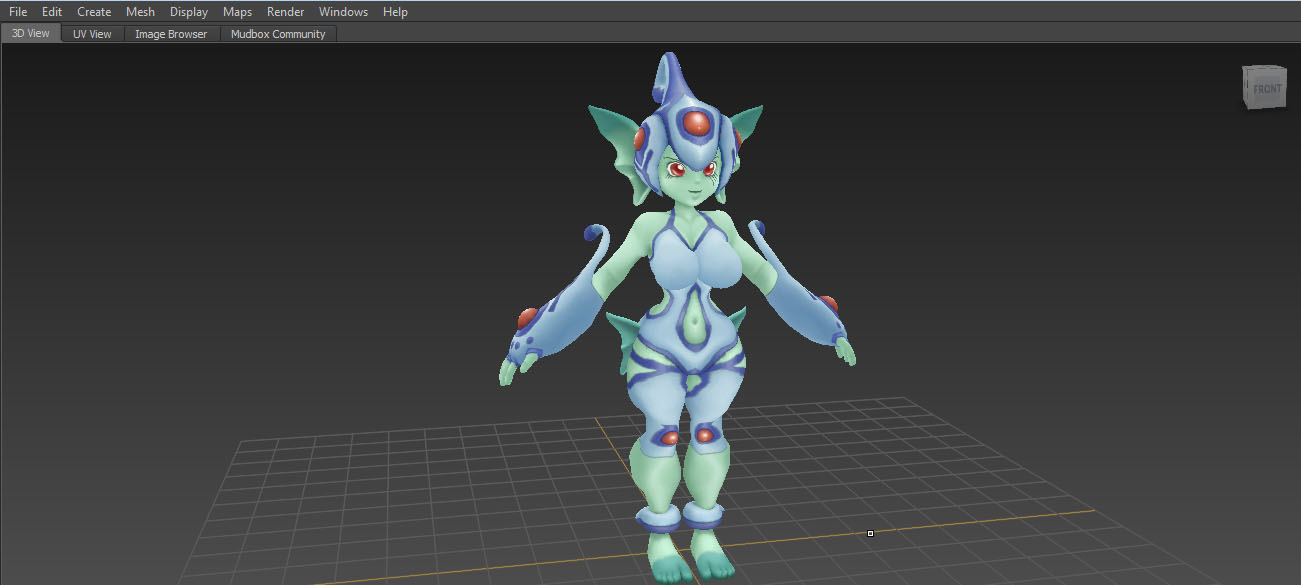1301x585 pixels.
Task: Select the 3D View tab
Action: coord(31,34)
